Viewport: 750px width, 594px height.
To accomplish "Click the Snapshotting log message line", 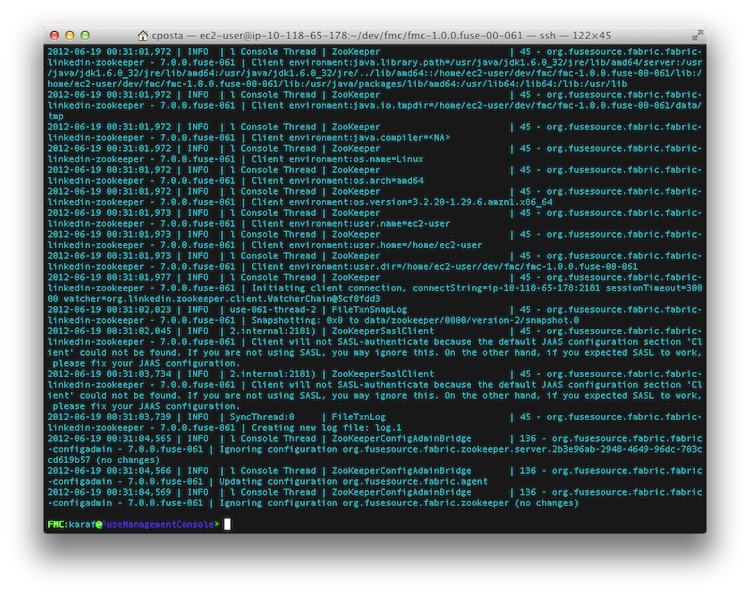I will (415, 320).
